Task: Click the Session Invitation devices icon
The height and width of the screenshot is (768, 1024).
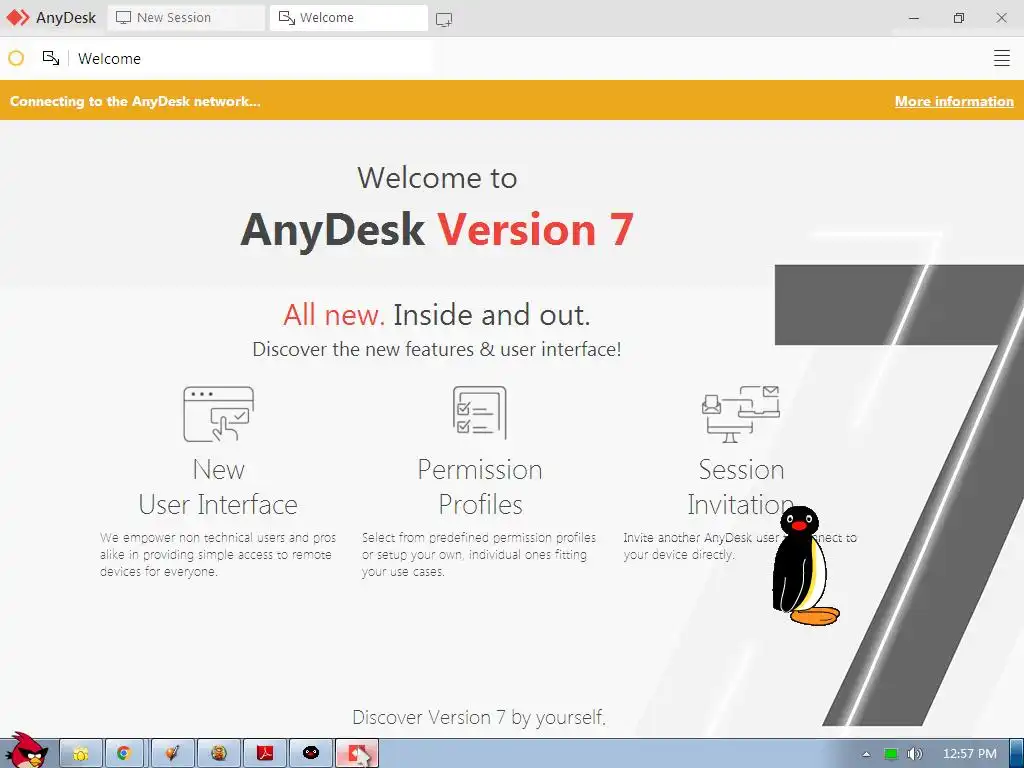Action: pyautogui.click(x=741, y=414)
